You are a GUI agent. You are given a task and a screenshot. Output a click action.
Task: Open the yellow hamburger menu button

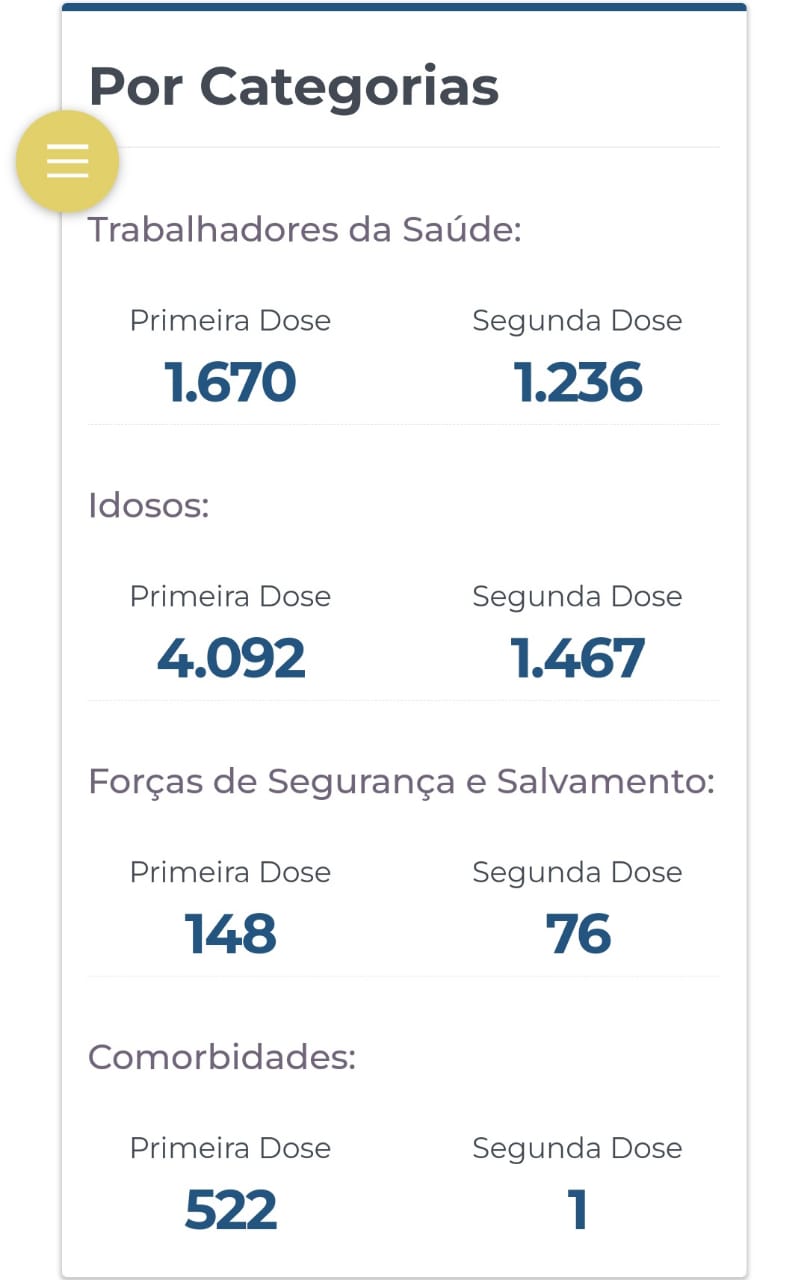[x=67, y=161]
